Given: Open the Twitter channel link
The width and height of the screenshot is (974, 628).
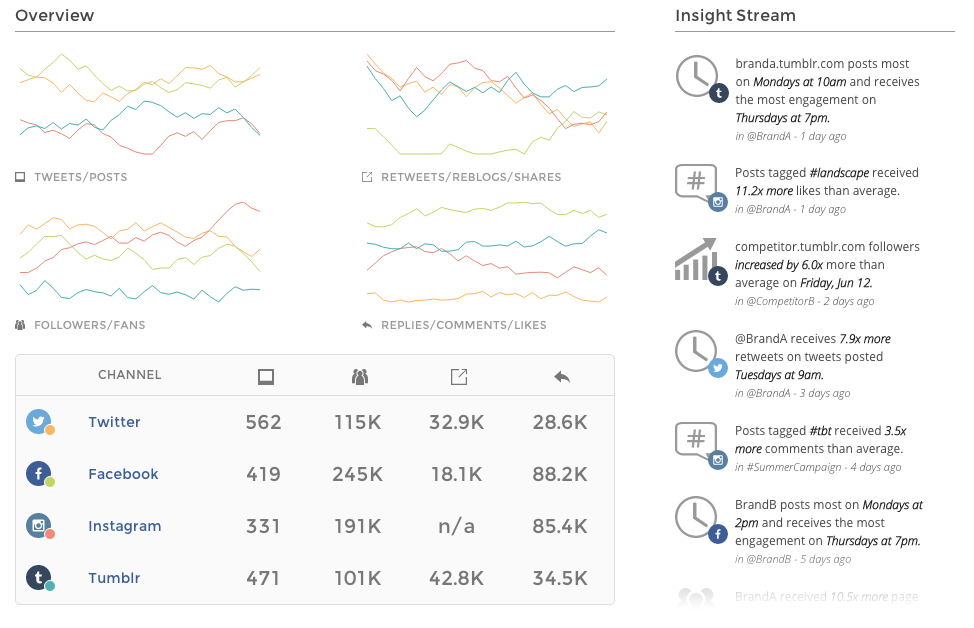Looking at the screenshot, I should pyautogui.click(x=114, y=422).
